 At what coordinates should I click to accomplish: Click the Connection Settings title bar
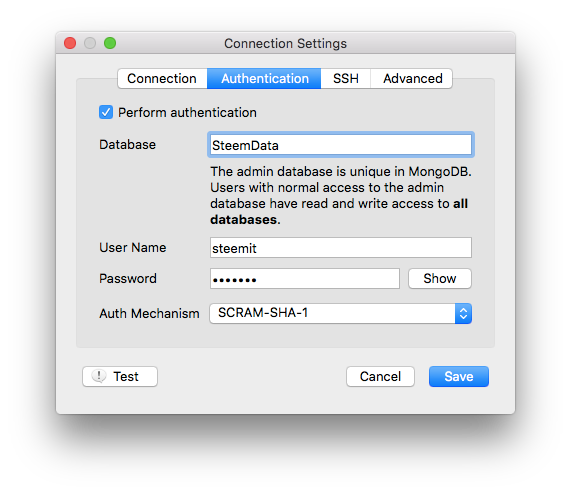tap(286, 43)
